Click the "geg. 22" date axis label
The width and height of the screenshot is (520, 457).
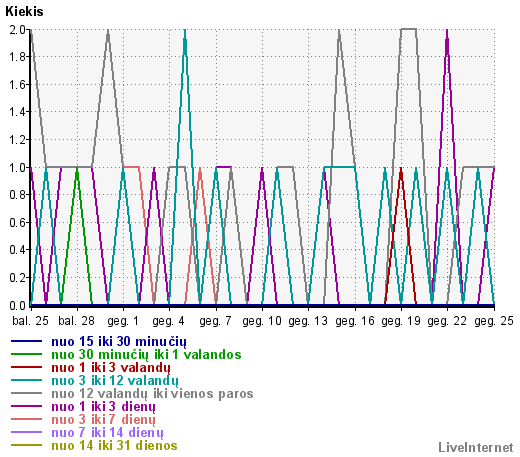tap(447, 321)
